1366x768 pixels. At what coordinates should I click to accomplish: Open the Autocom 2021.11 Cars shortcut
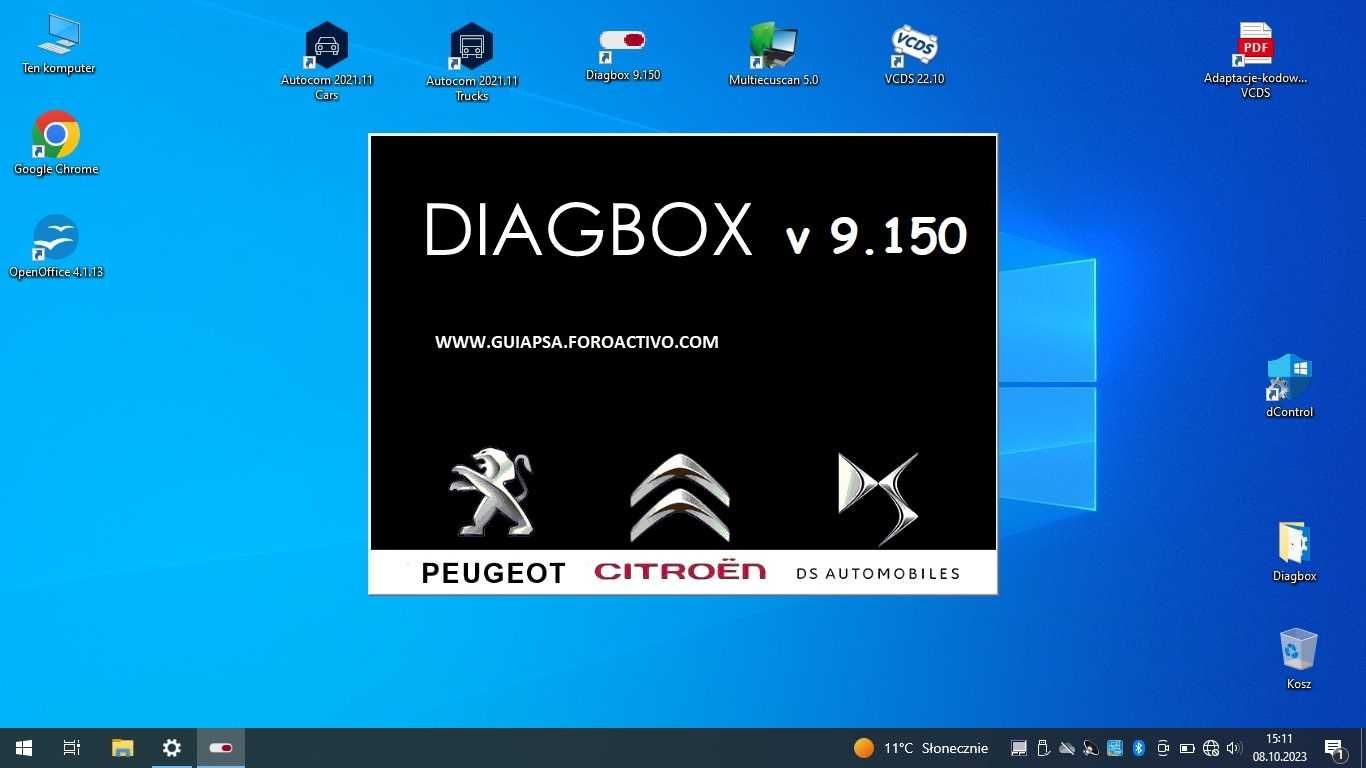tap(327, 62)
